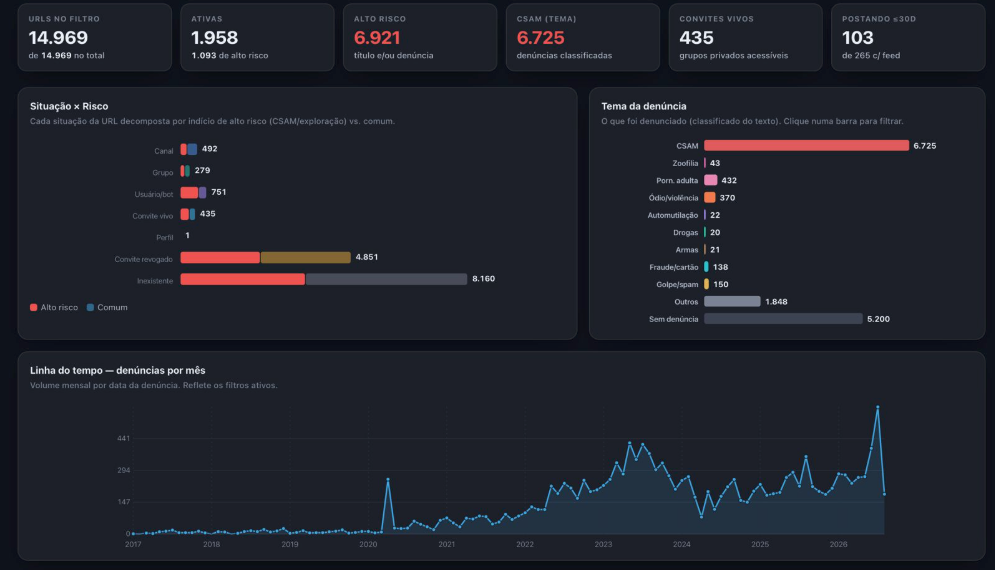Click the Outros gray bar
The width and height of the screenshot is (995, 570).
click(x=732, y=302)
